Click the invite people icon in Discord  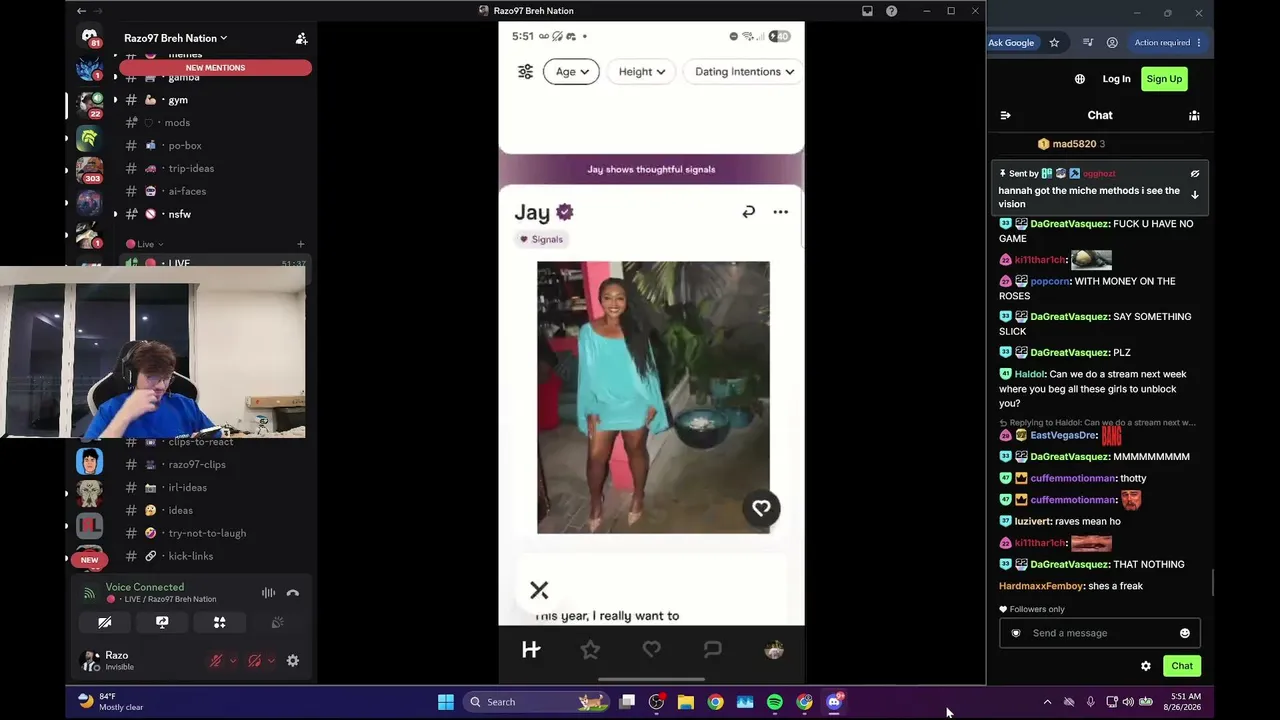tap(301, 38)
